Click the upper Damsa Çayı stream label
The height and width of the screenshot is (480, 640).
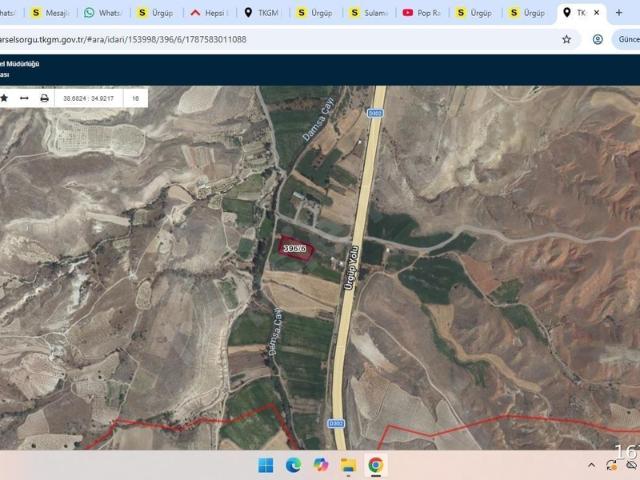tap(319, 119)
